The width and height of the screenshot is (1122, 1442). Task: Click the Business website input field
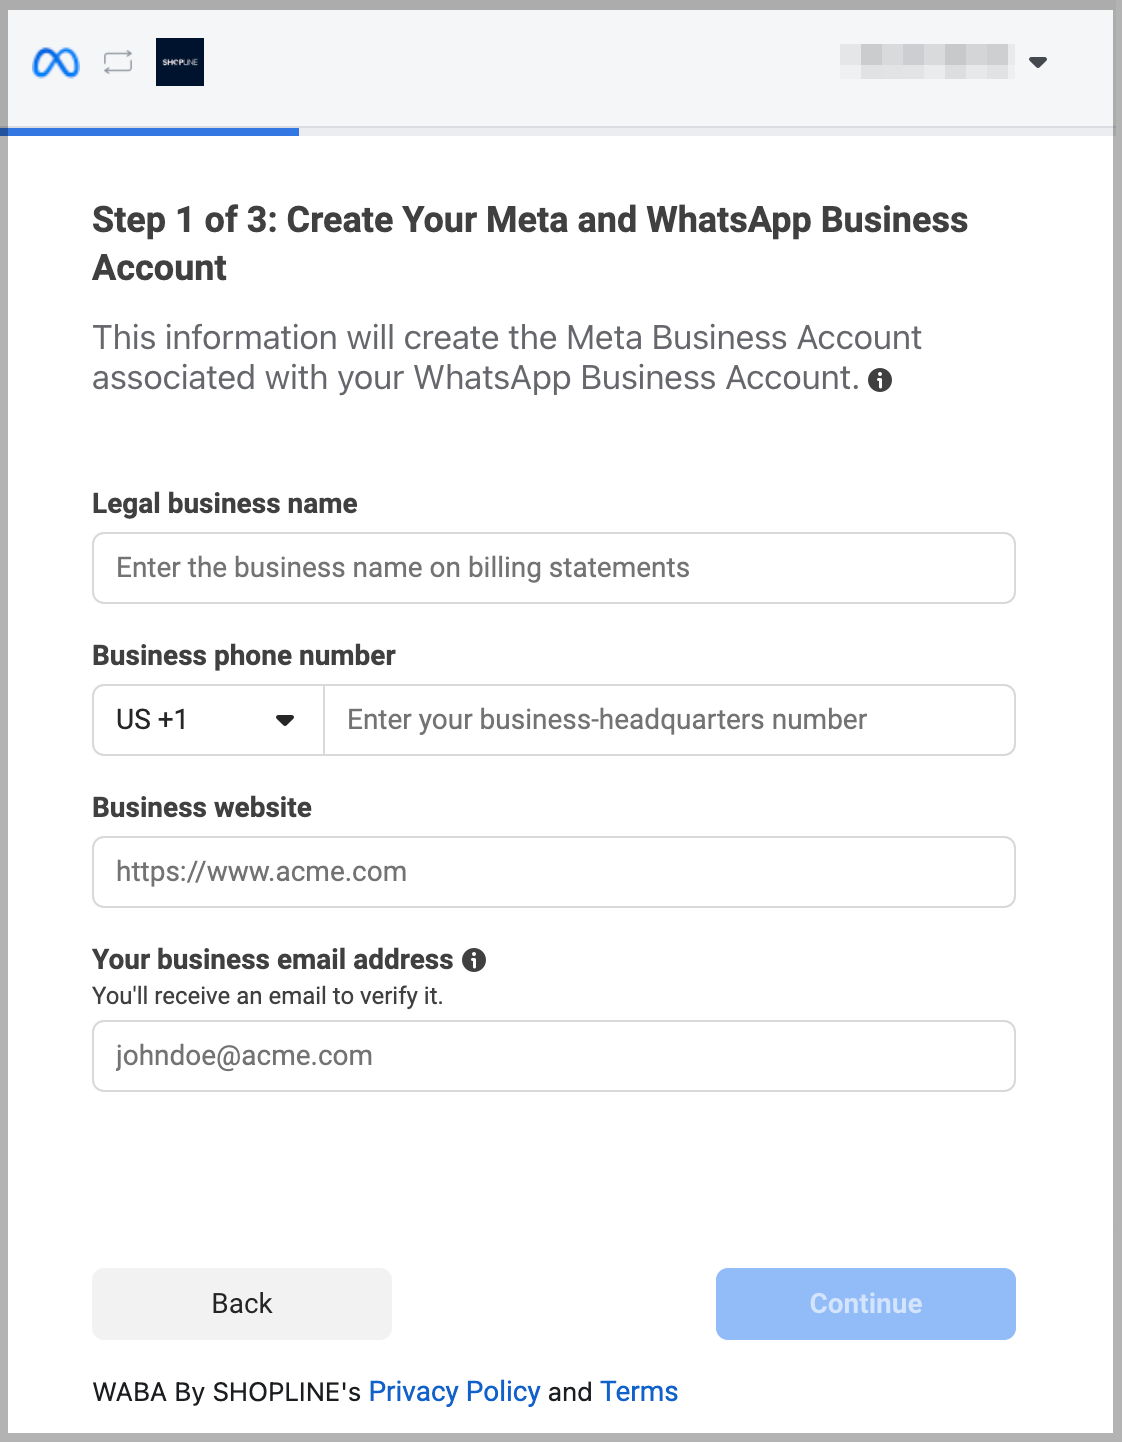(553, 871)
